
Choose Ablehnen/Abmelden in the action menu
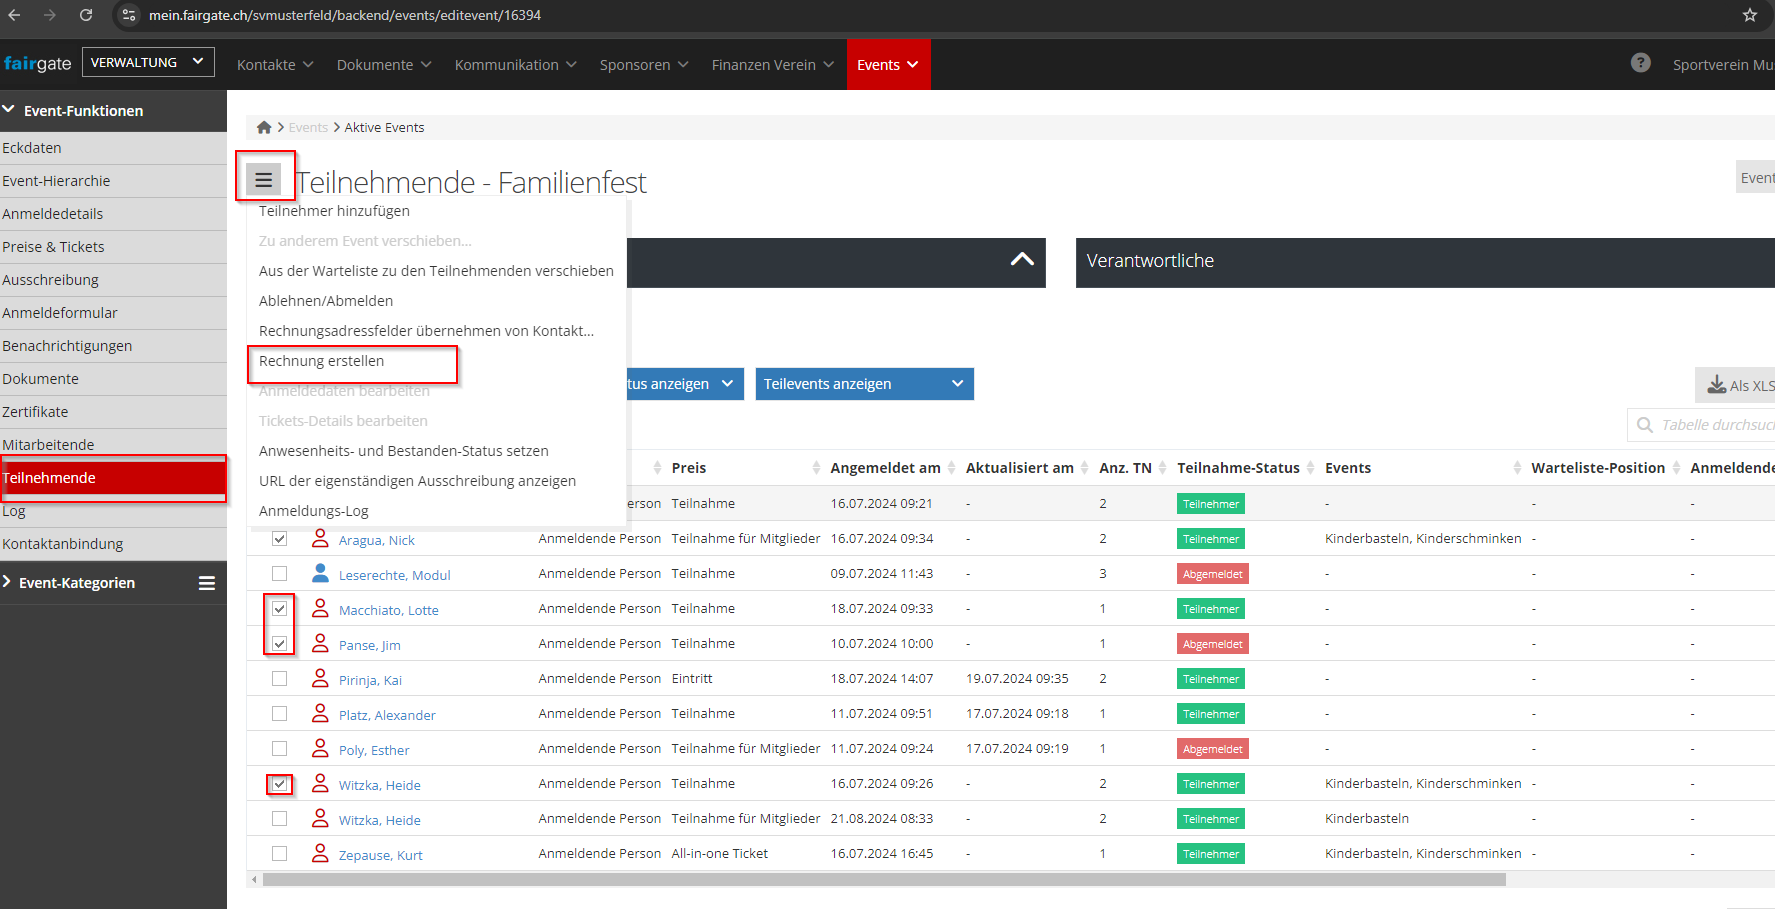[x=325, y=301]
